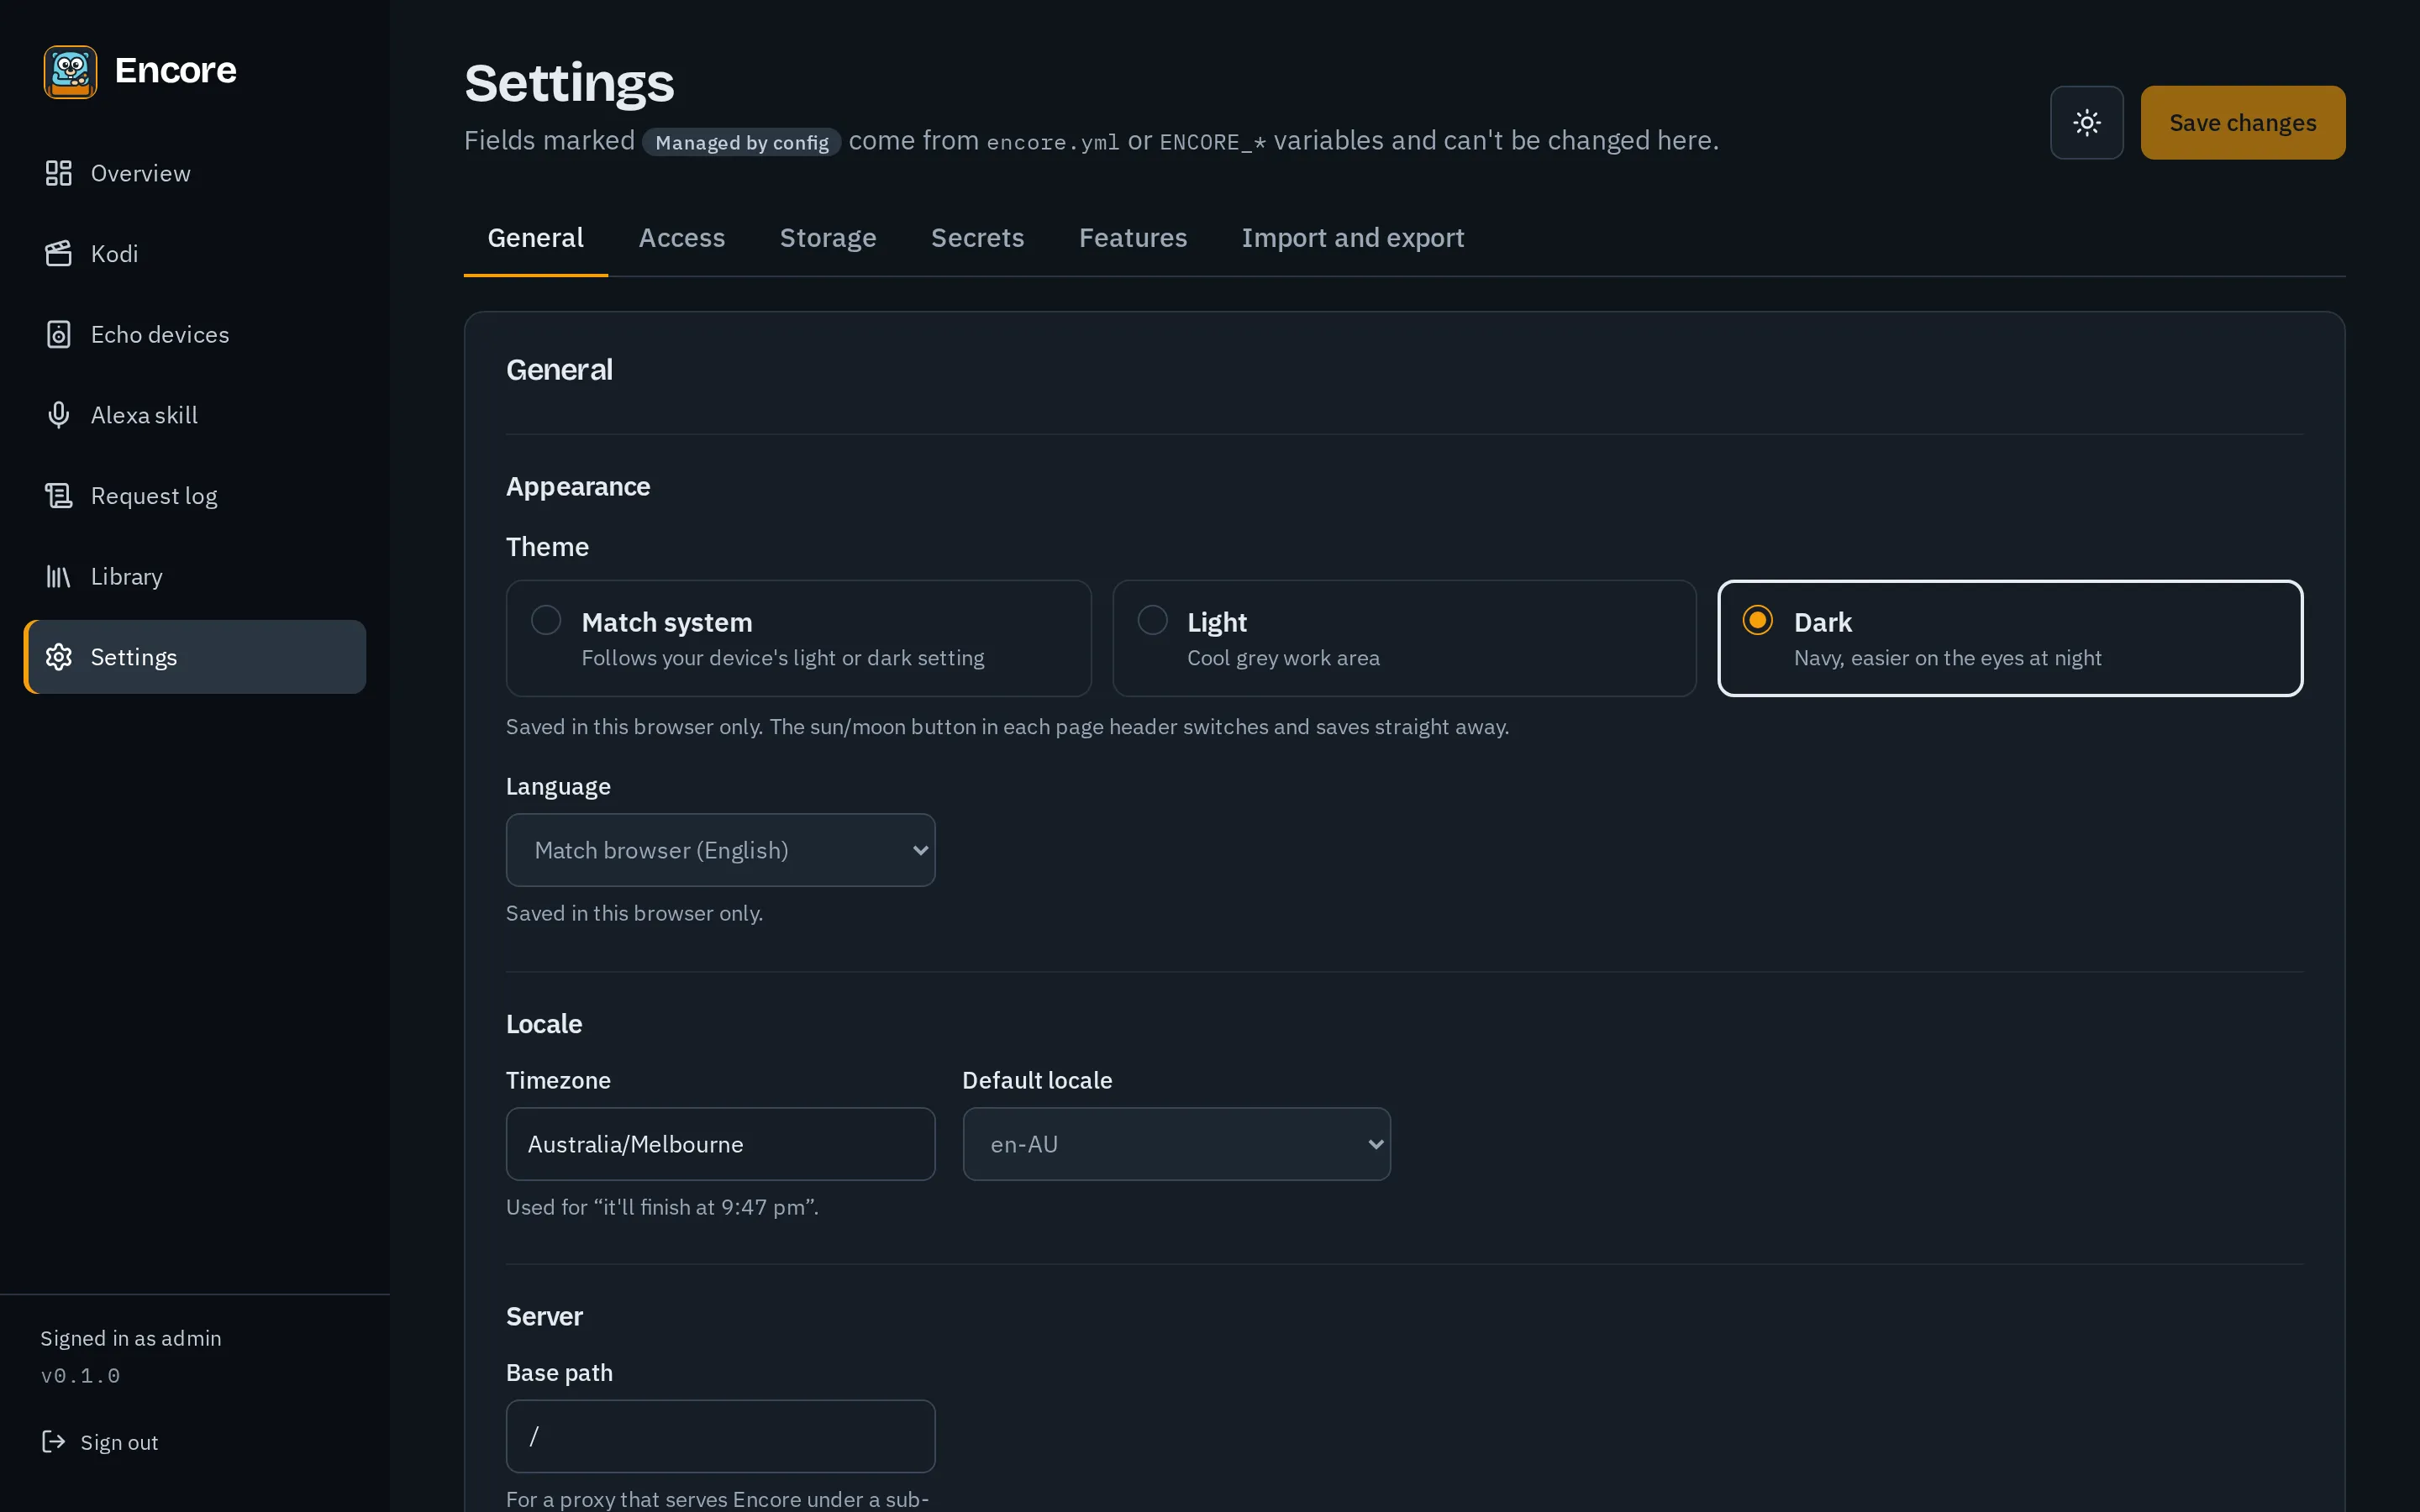Open Request log via scroll icon
The height and width of the screenshot is (1512, 2420).
[x=59, y=496]
